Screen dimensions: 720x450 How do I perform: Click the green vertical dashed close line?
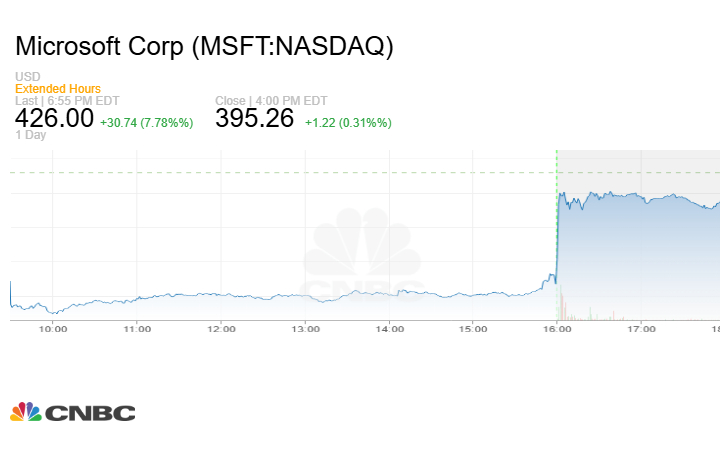coord(556,230)
